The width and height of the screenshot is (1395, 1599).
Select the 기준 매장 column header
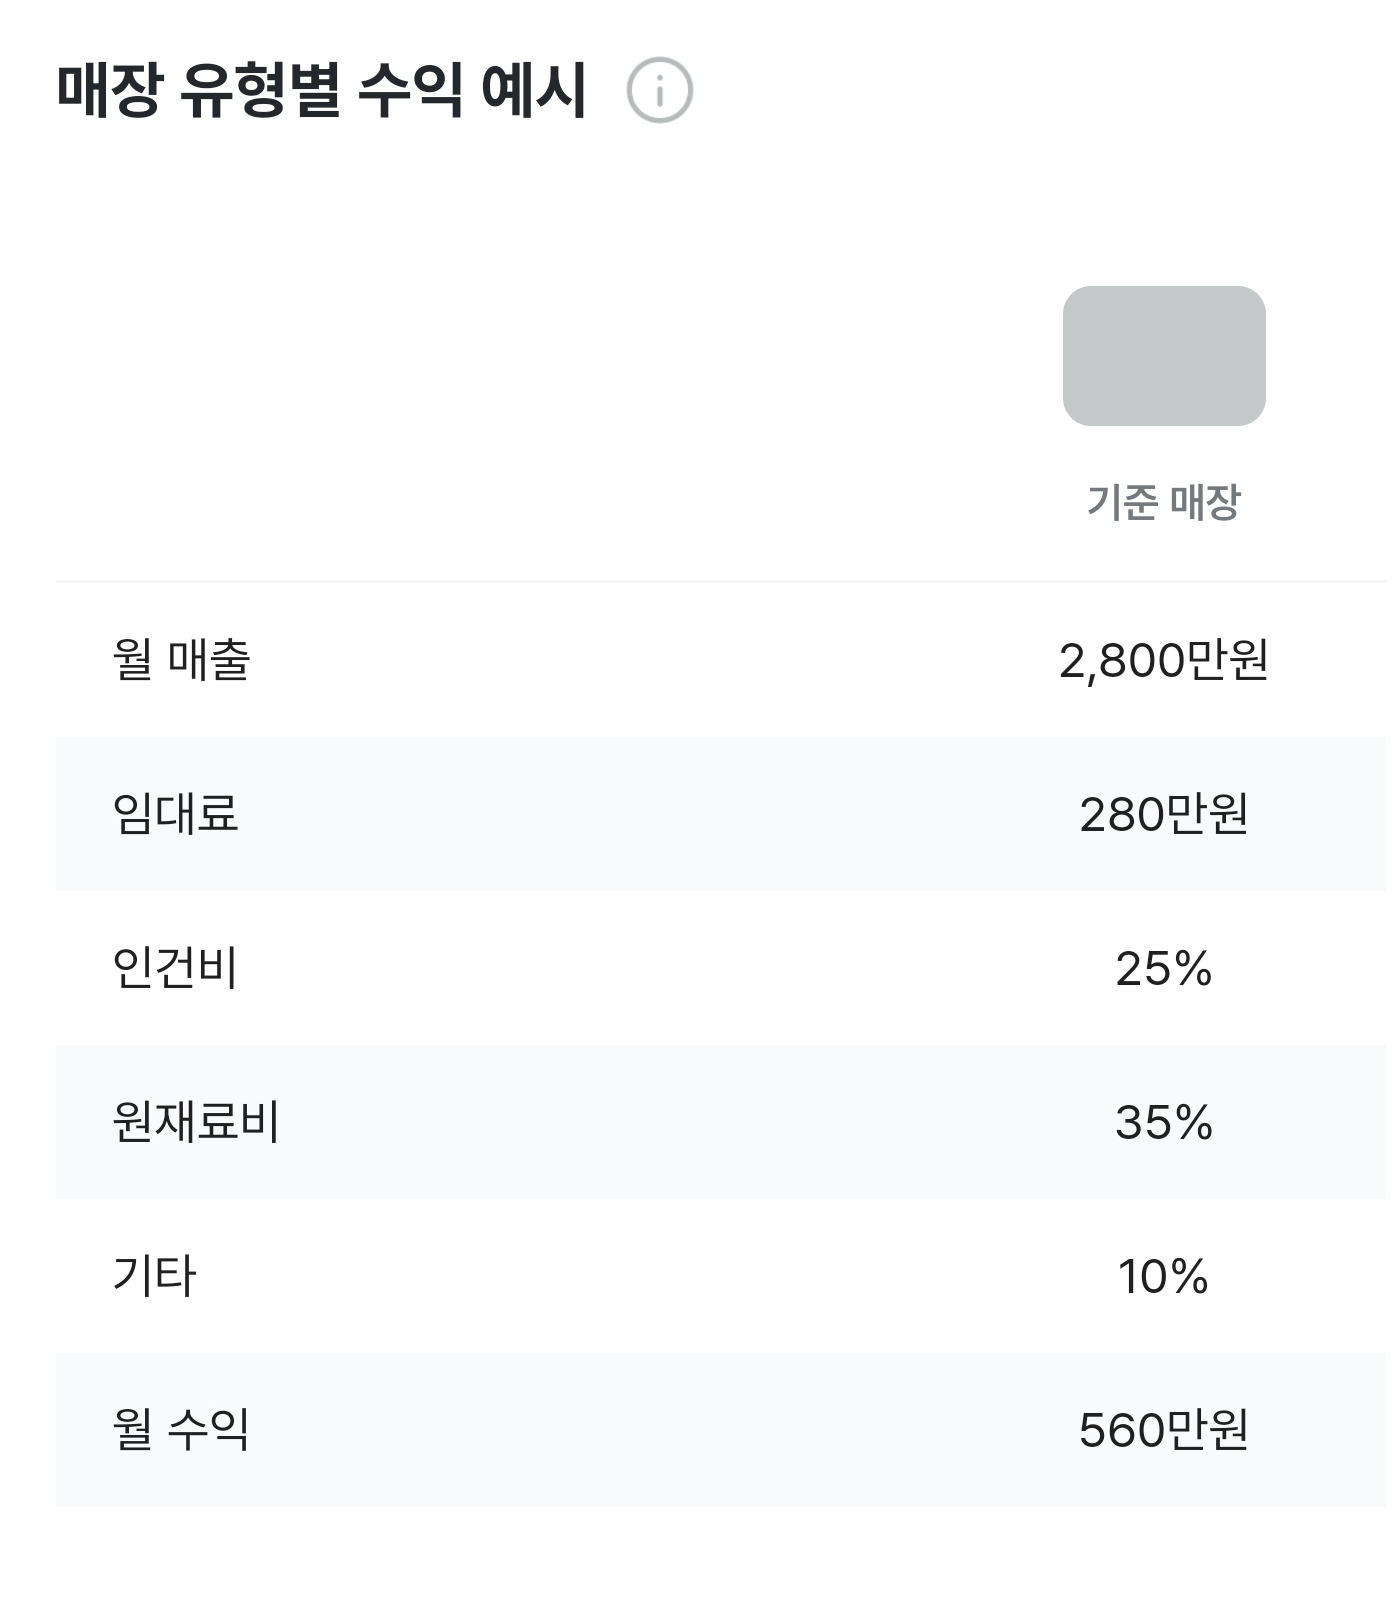pos(1164,502)
